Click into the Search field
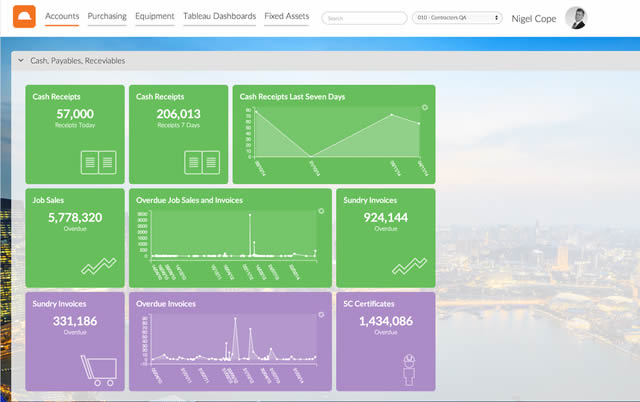The width and height of the screenshot is (640, 402). [x=365, y=18]
